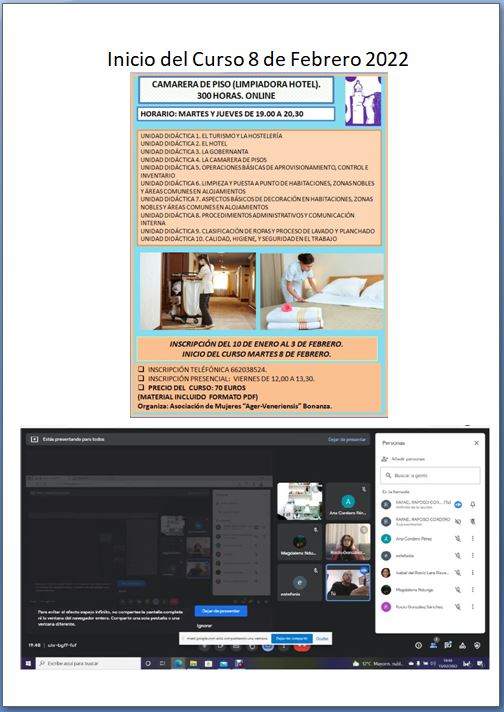Click the bed-making photo in the flyer
Image resolution: width=504 pixels, height=712 pixels.
(x=322, y=291)
